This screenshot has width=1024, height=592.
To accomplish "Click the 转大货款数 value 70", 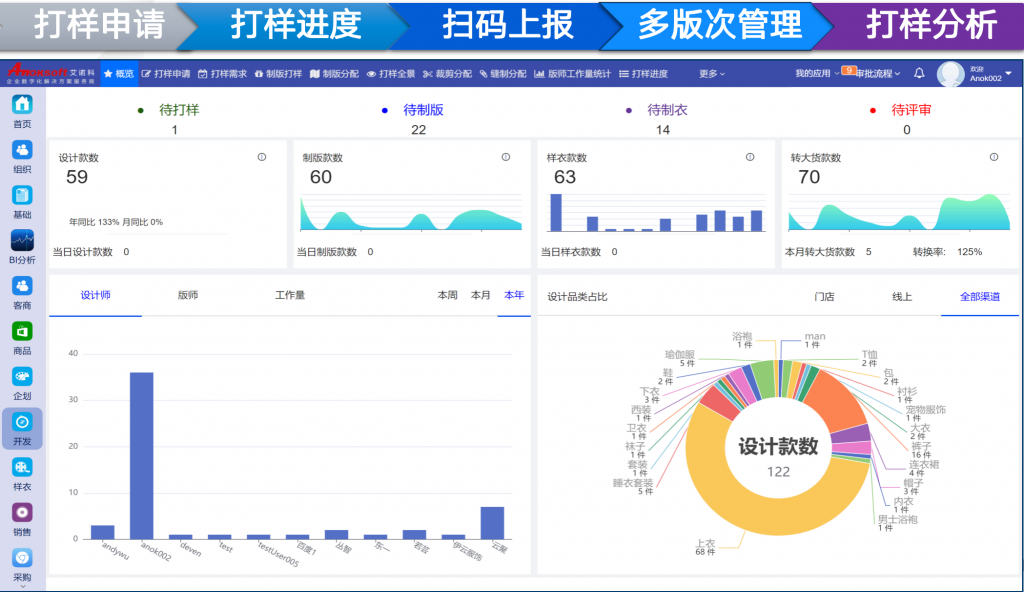I will 809,177.
